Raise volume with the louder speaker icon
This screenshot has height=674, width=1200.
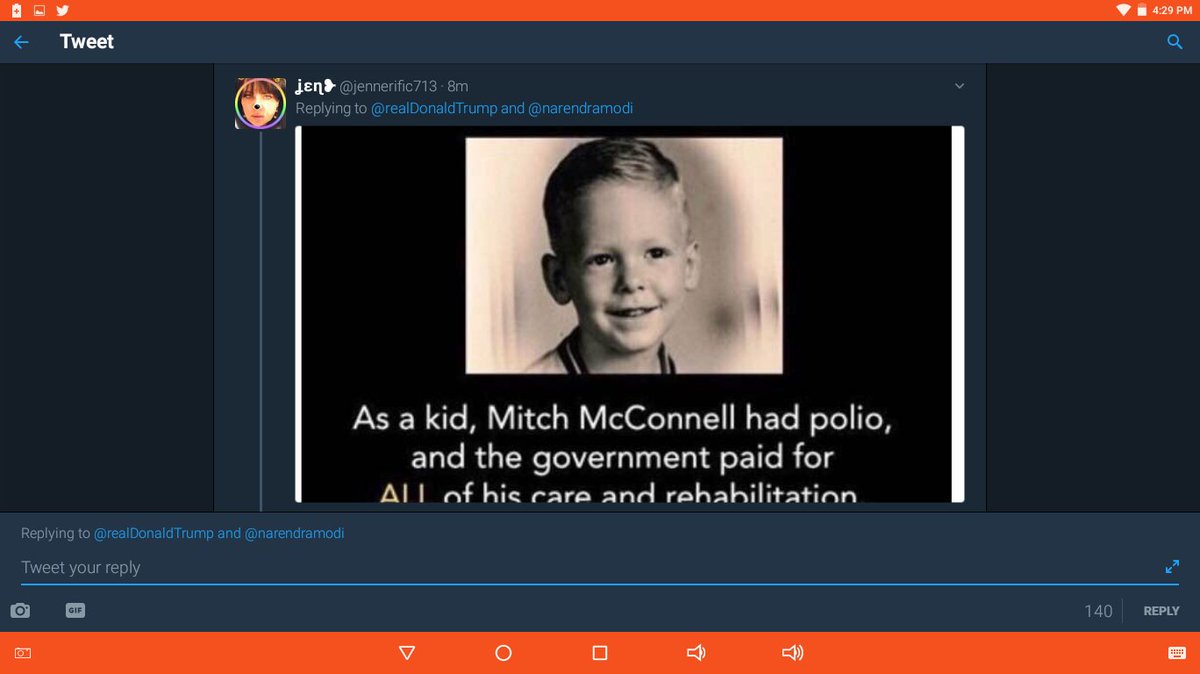[x=793, y=653]
